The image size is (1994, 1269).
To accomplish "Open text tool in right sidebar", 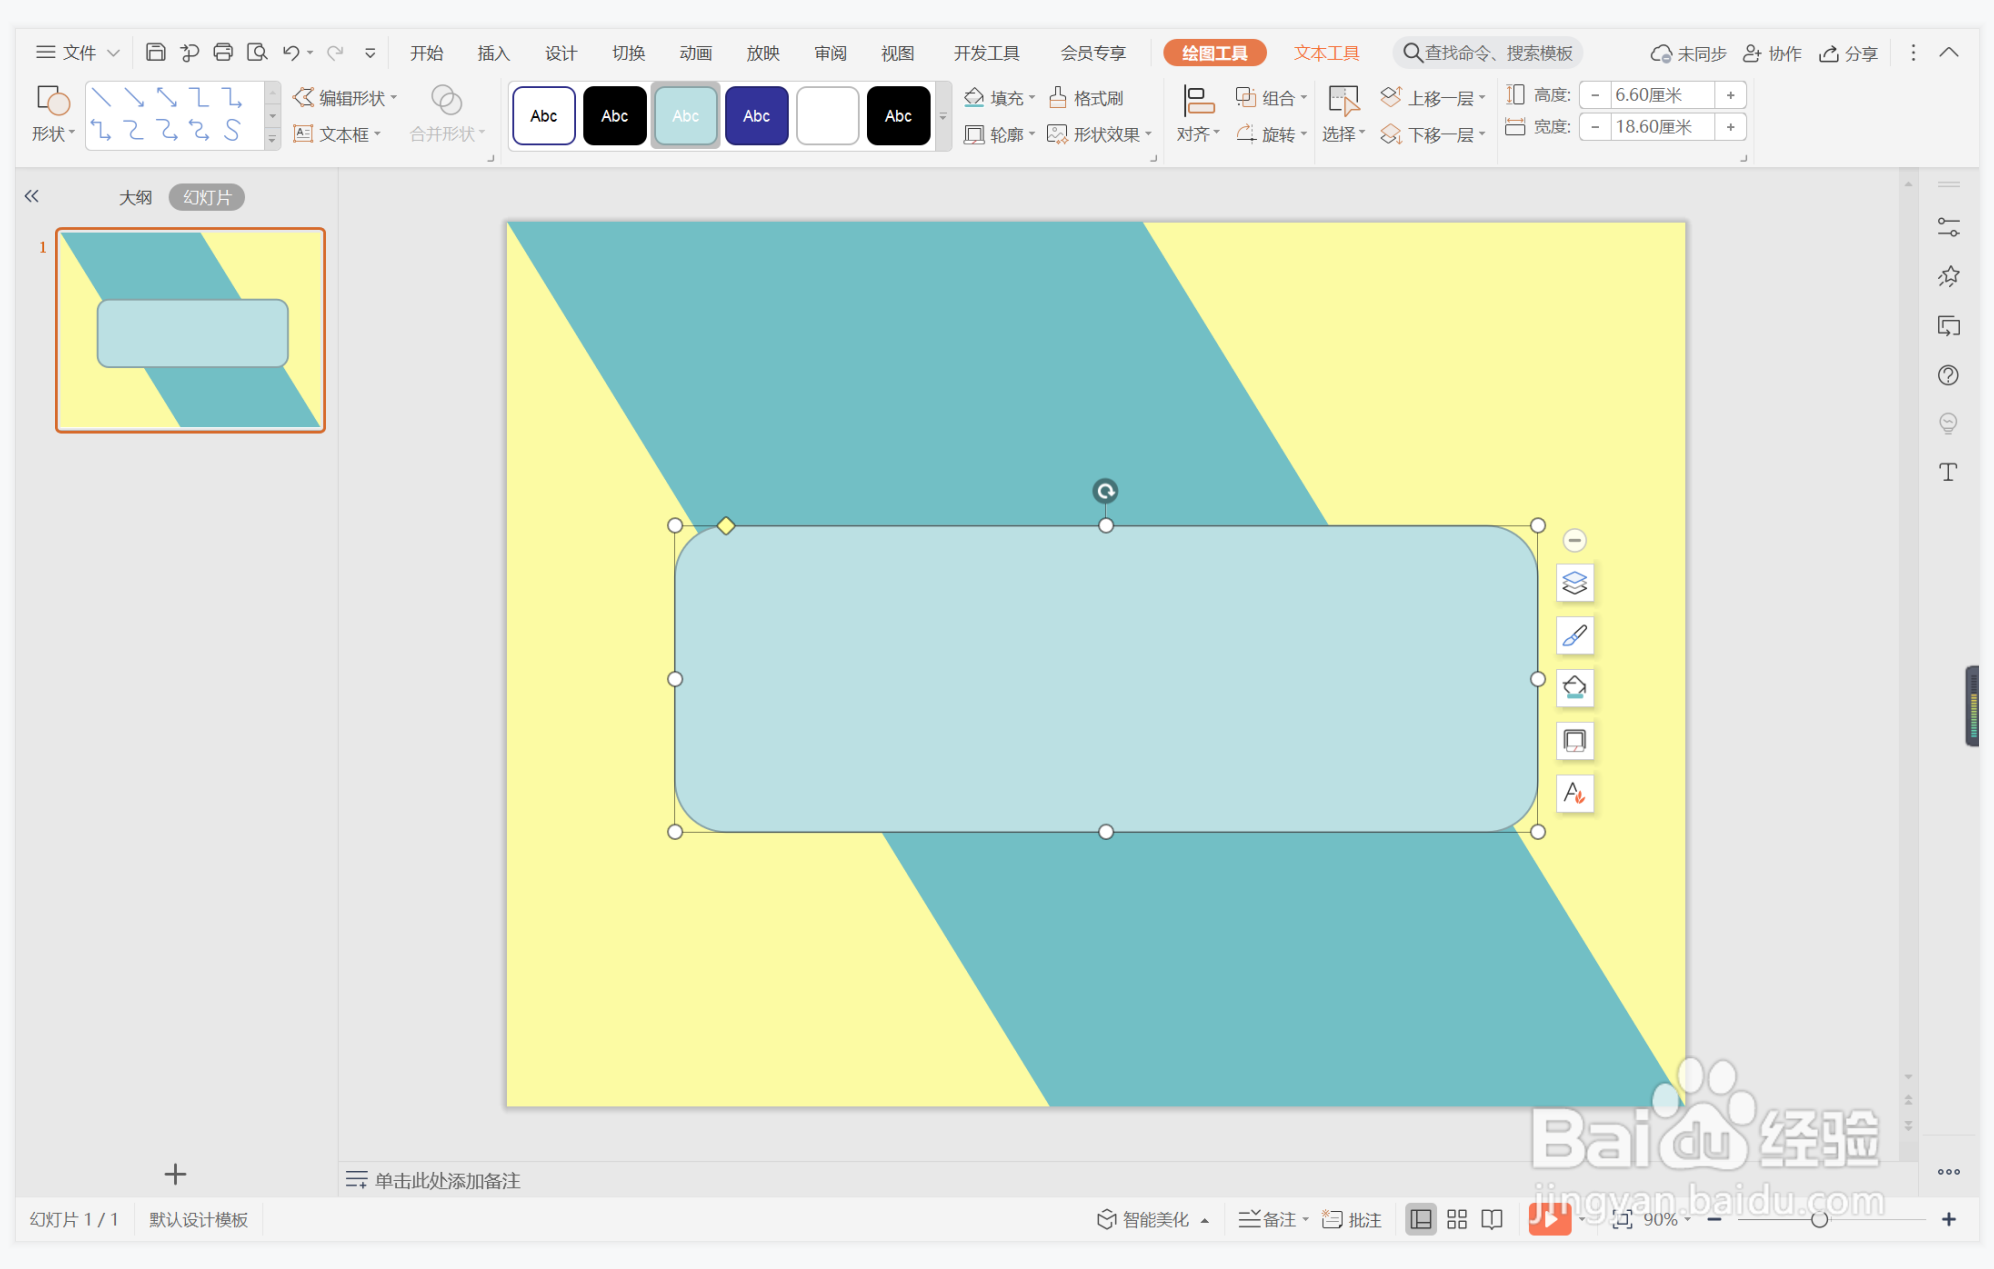I will coord(1947,472).
